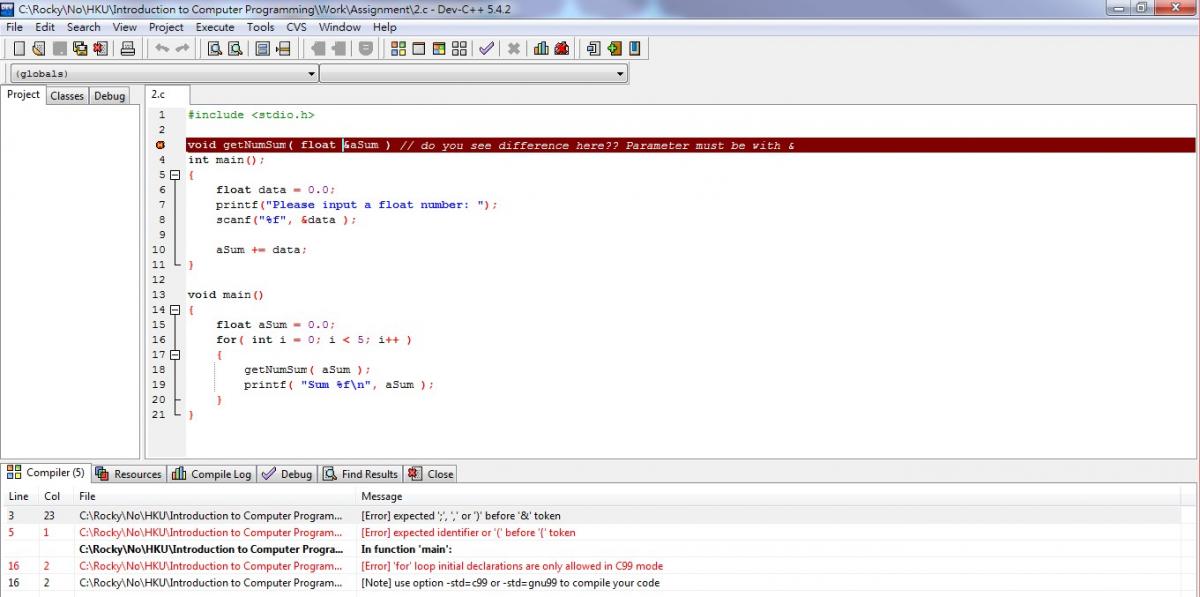This screenshot has height=597, width=1200.
Task: Select the C99 mode error row
Action: (510, 566)
